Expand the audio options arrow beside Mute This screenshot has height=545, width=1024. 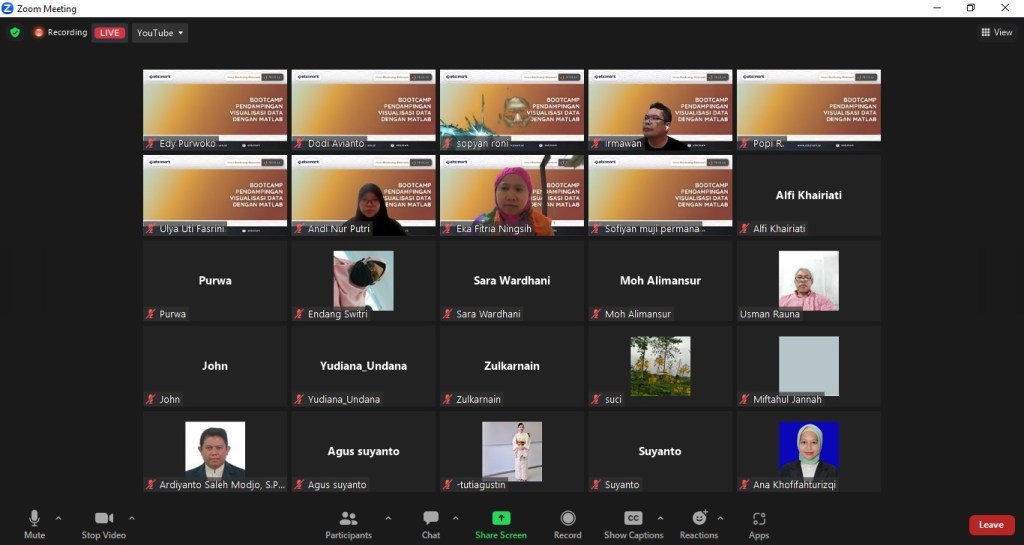(58, 518)
